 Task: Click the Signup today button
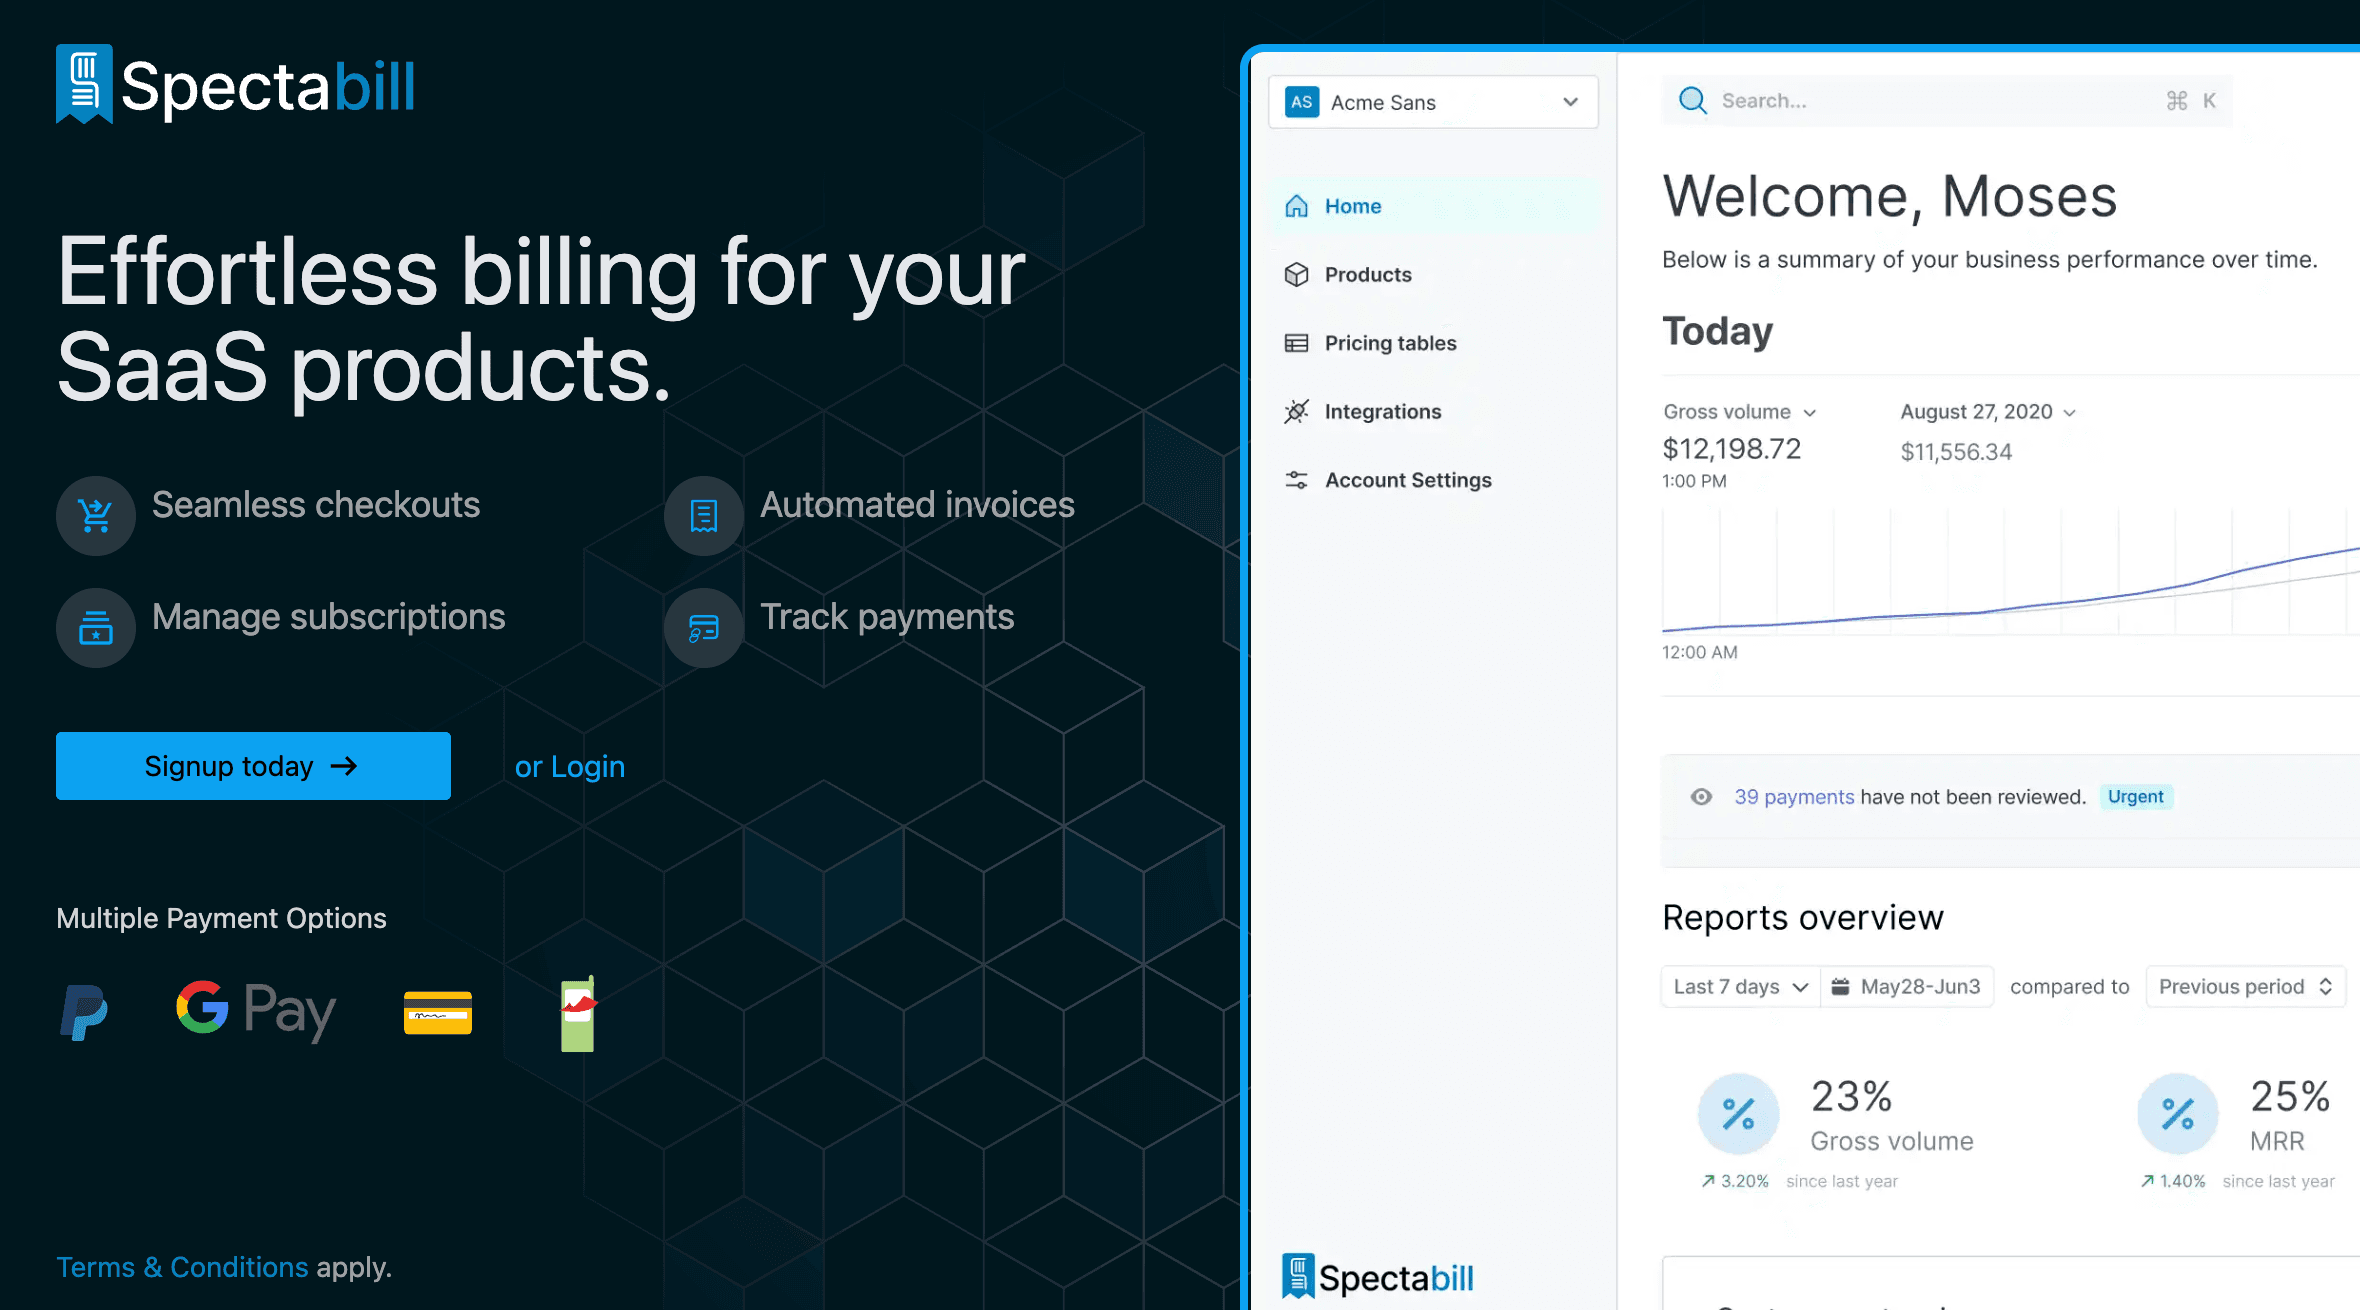tap(253, 766)
